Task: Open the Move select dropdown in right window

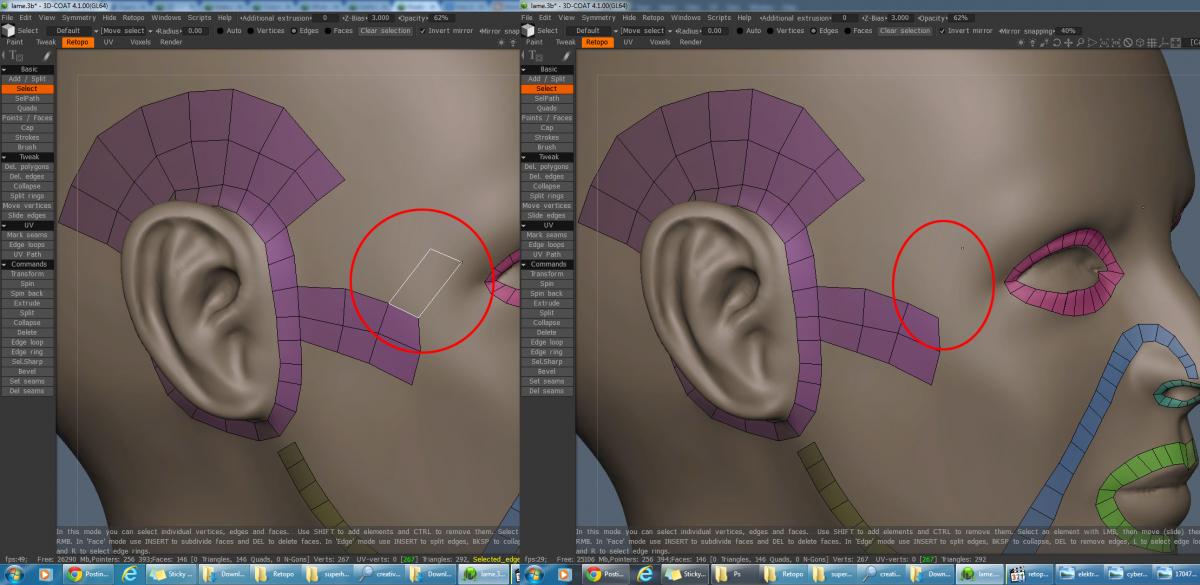Action: pos(645,31)
